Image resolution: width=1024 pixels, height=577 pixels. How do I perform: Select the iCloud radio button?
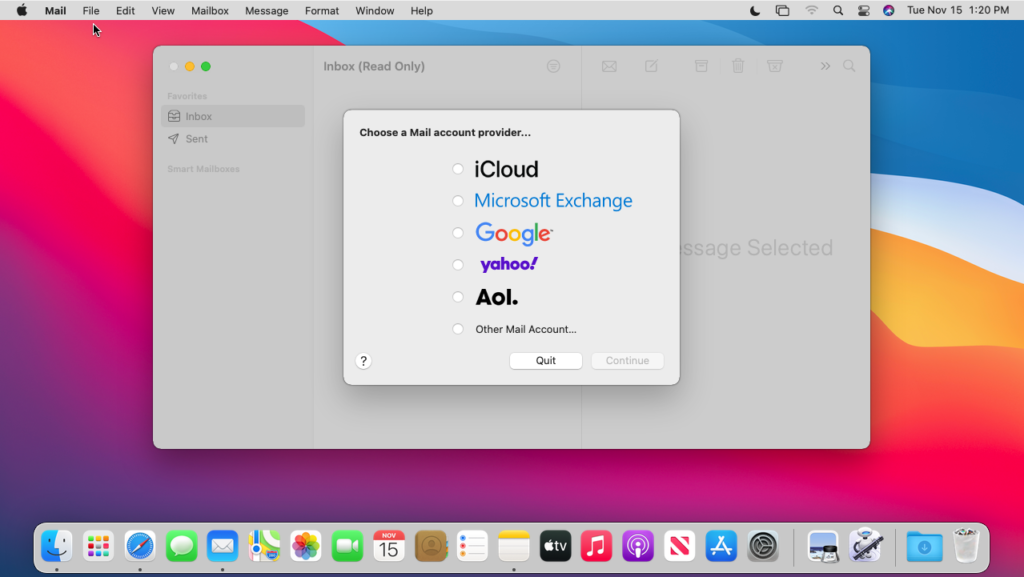458,169
